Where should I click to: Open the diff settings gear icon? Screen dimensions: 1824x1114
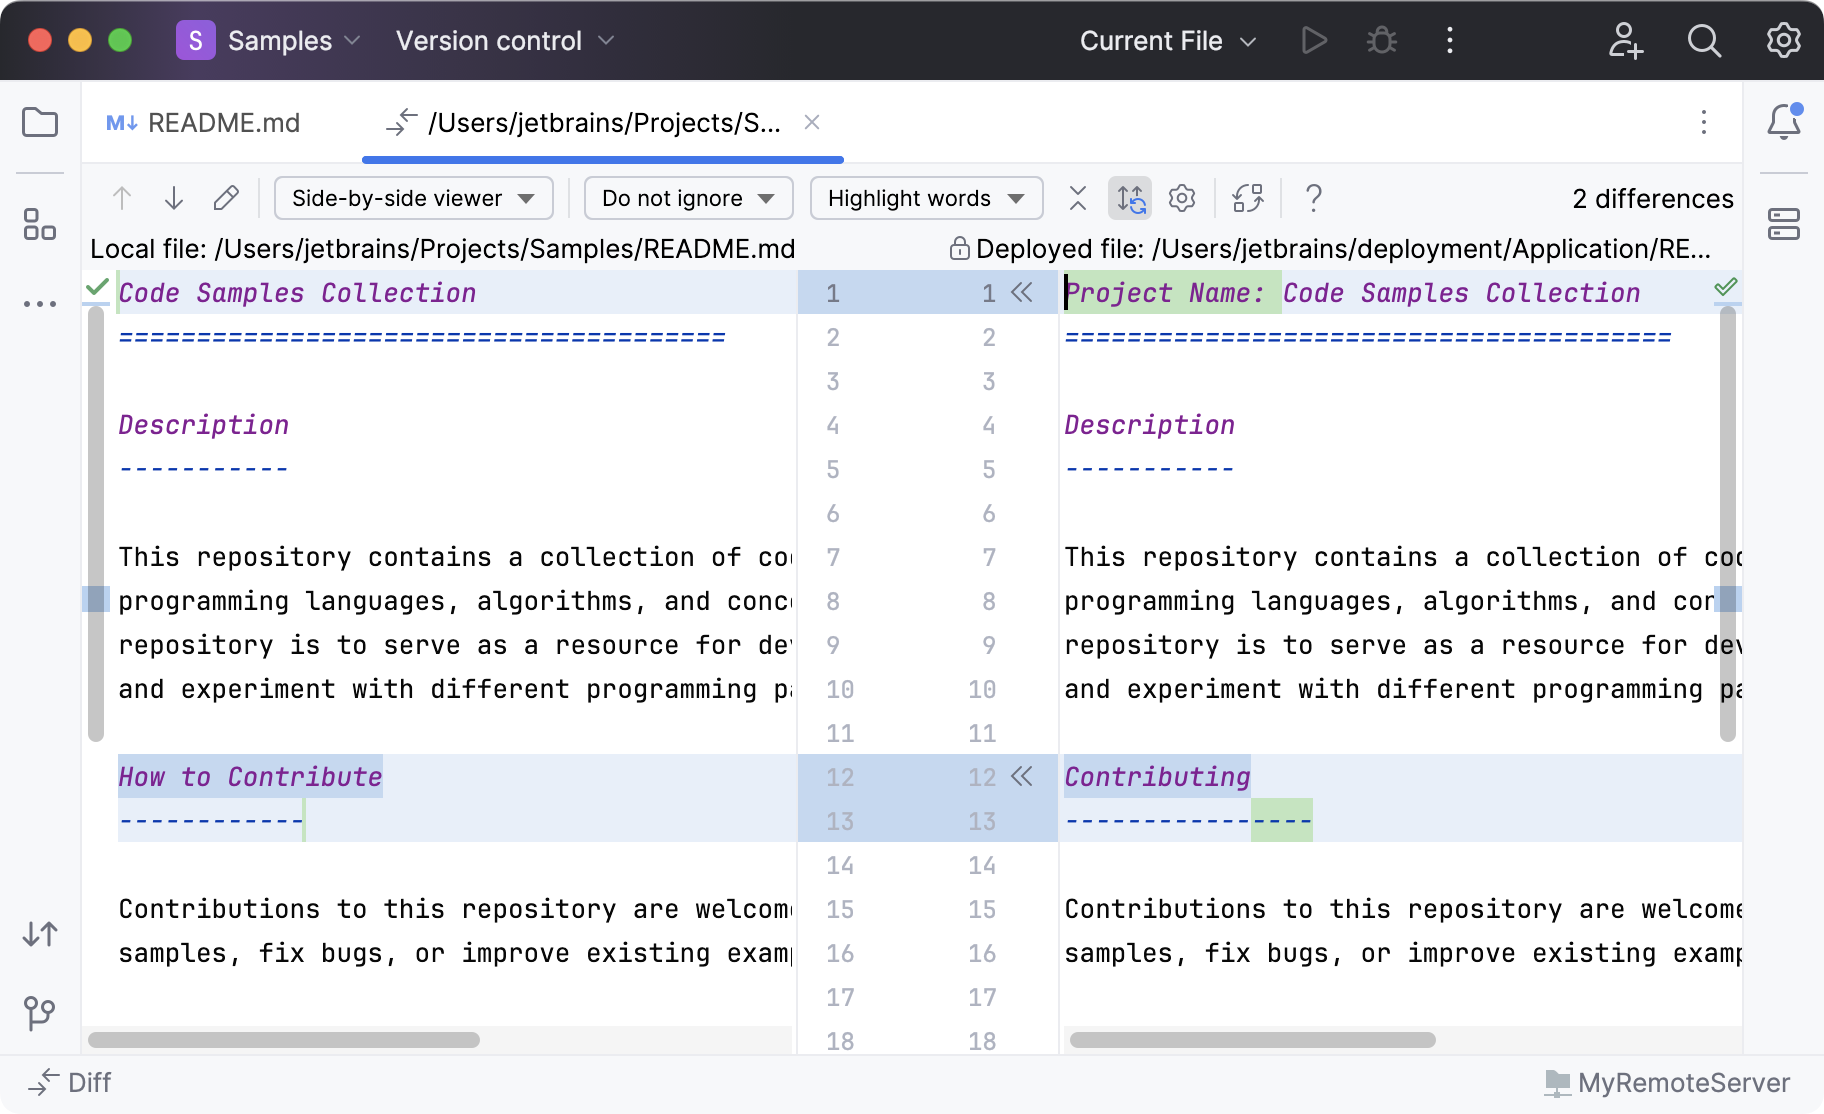1182,198
